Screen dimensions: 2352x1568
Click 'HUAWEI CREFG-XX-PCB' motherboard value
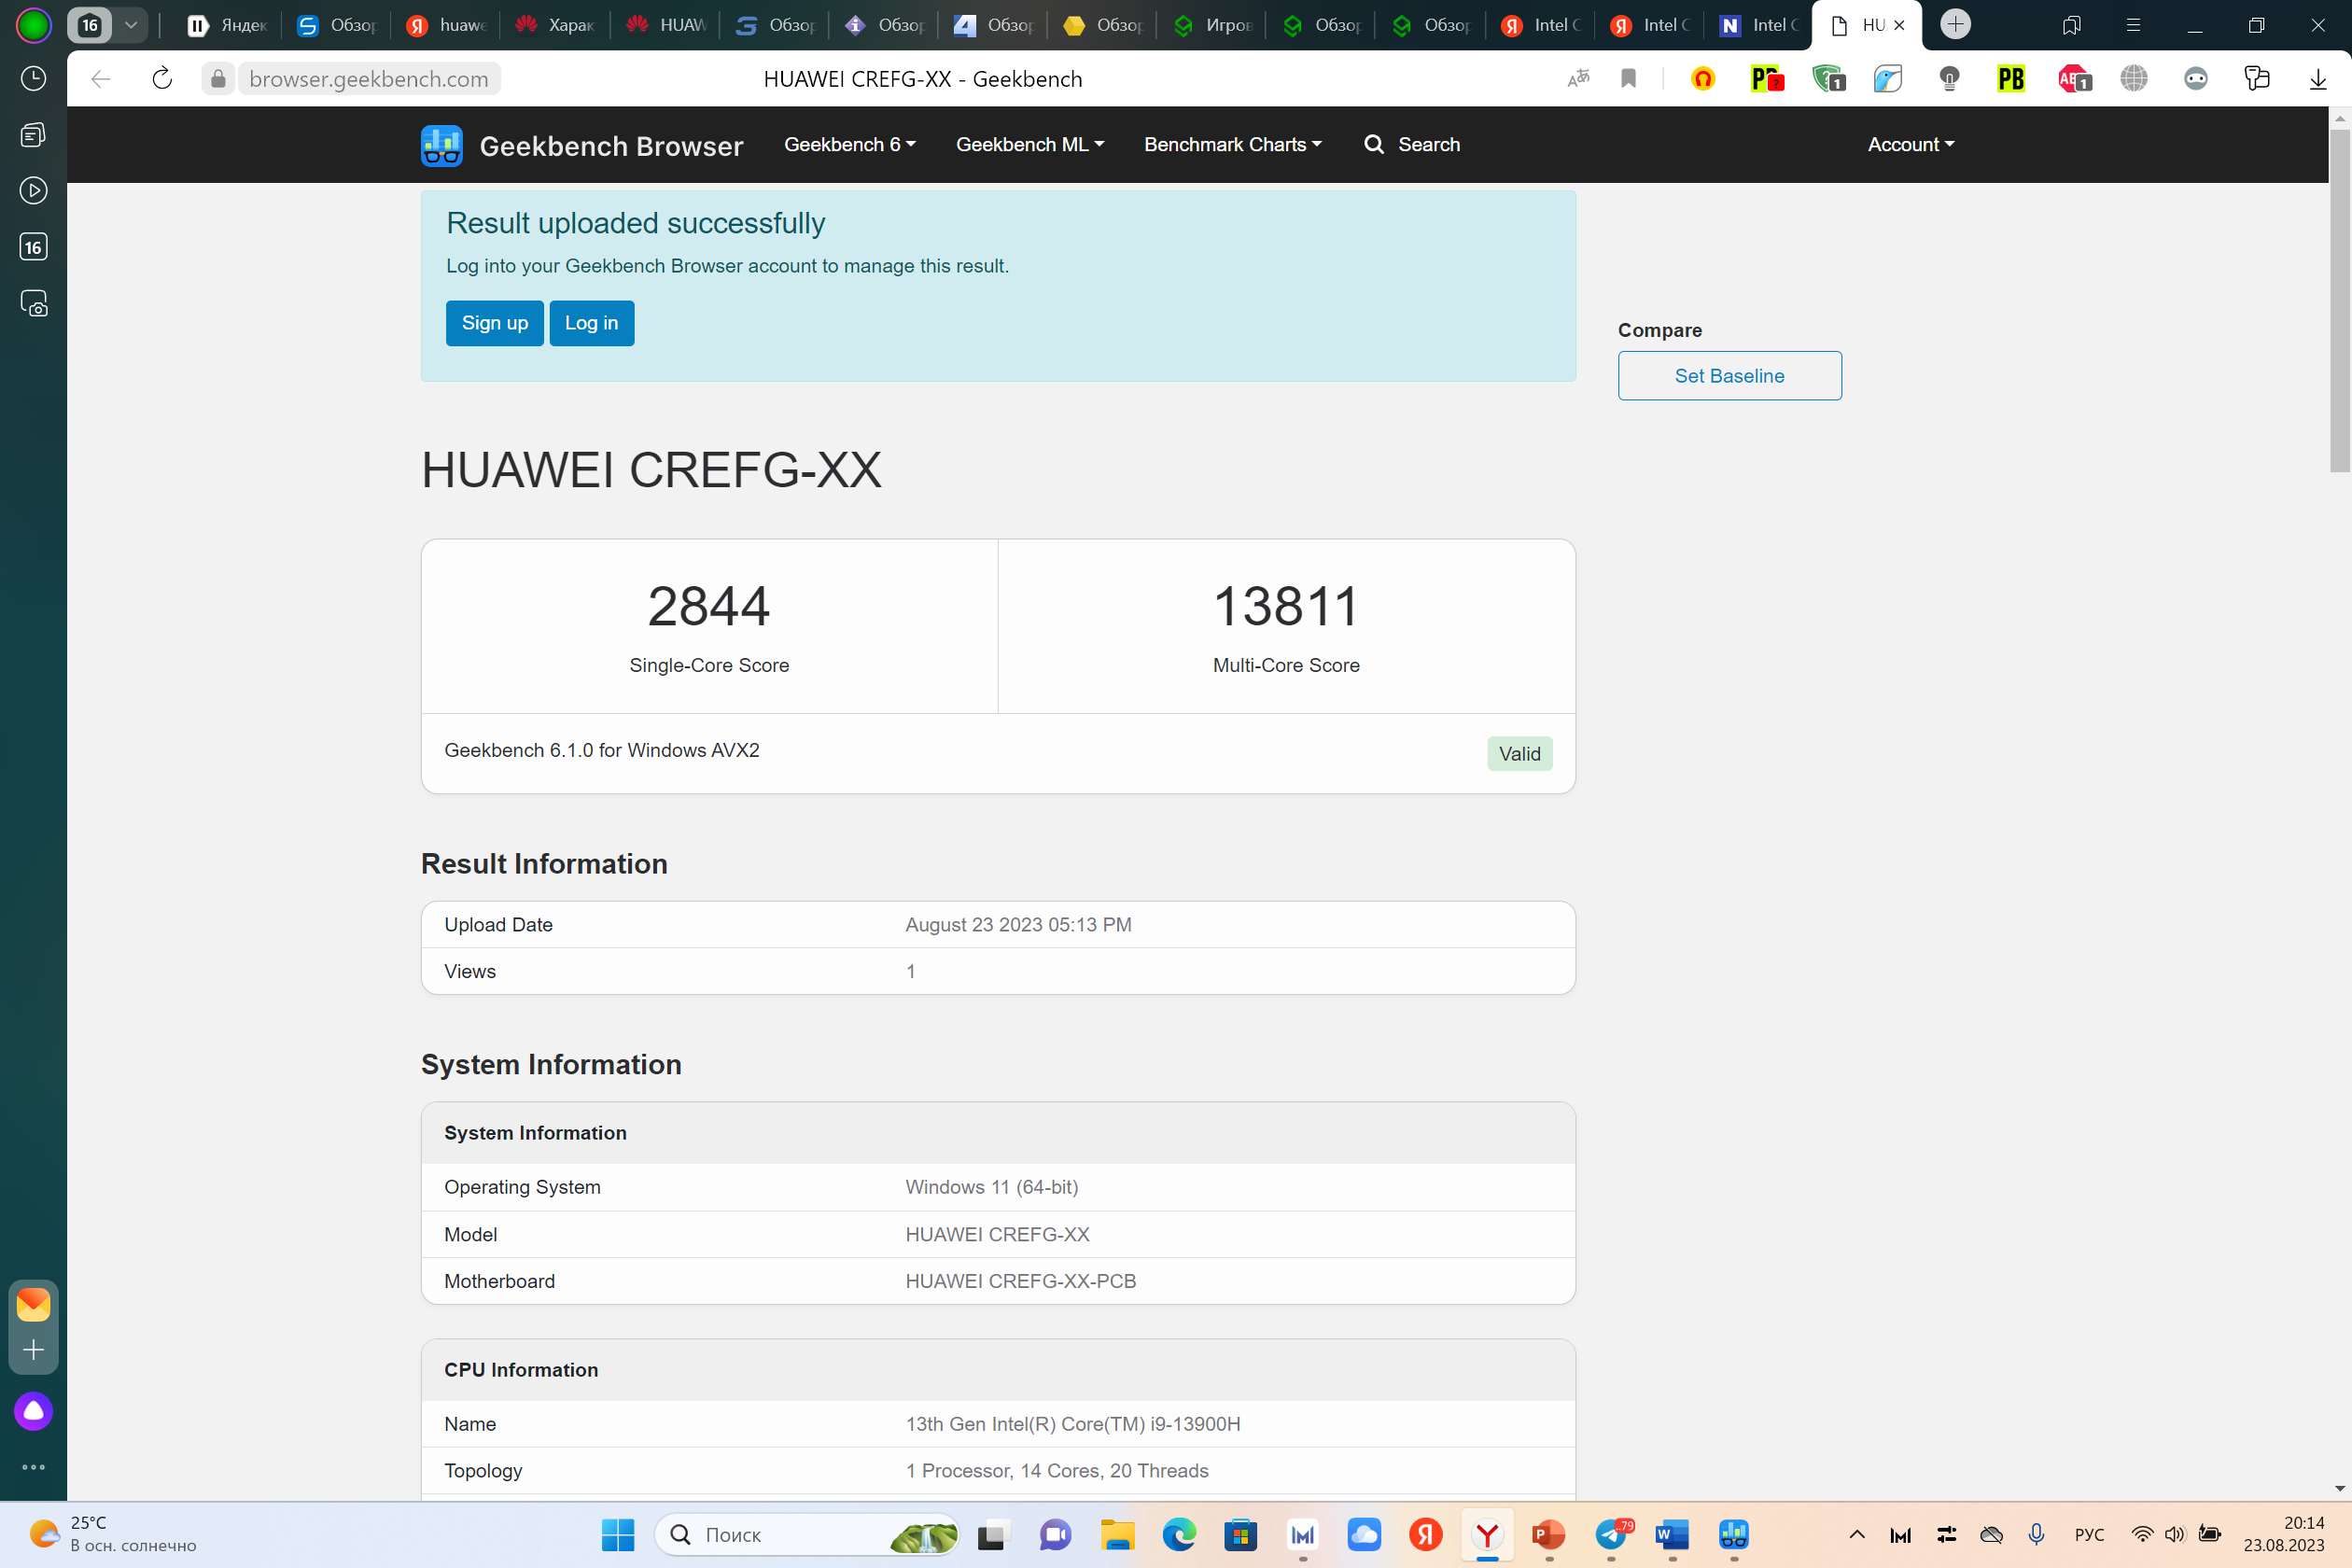point(1020,1281)
